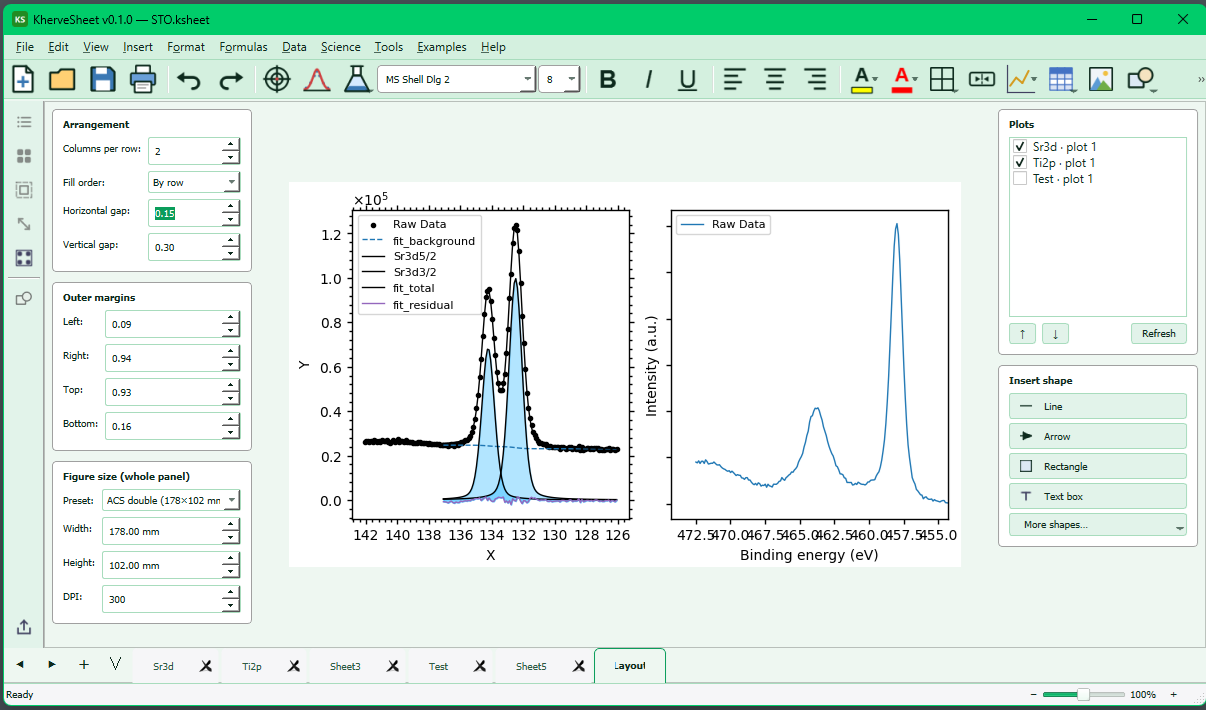Align text left
Viewport: 1206px width, 710px height.
[x=735, y=80]
